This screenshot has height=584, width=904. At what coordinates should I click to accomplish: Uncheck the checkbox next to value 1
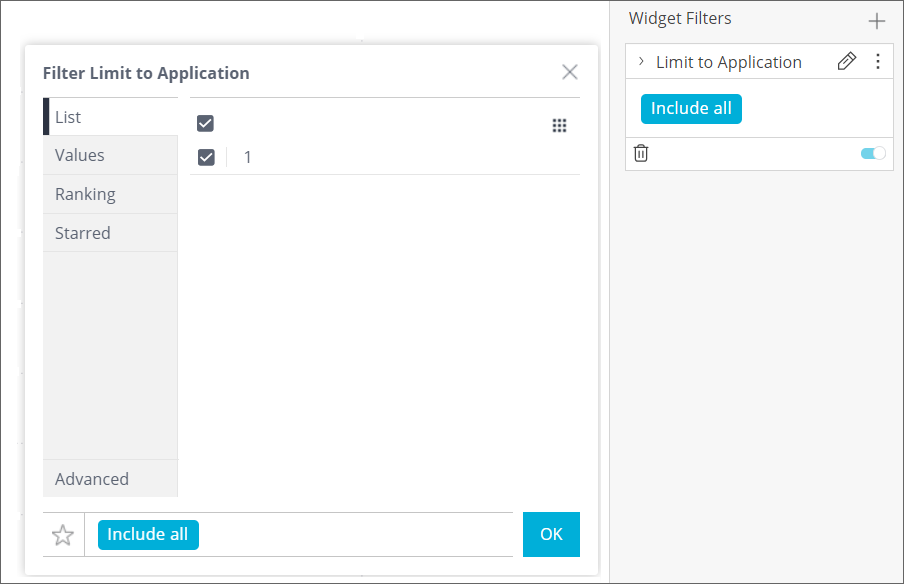pyautogui.click(x=206, y=157)
